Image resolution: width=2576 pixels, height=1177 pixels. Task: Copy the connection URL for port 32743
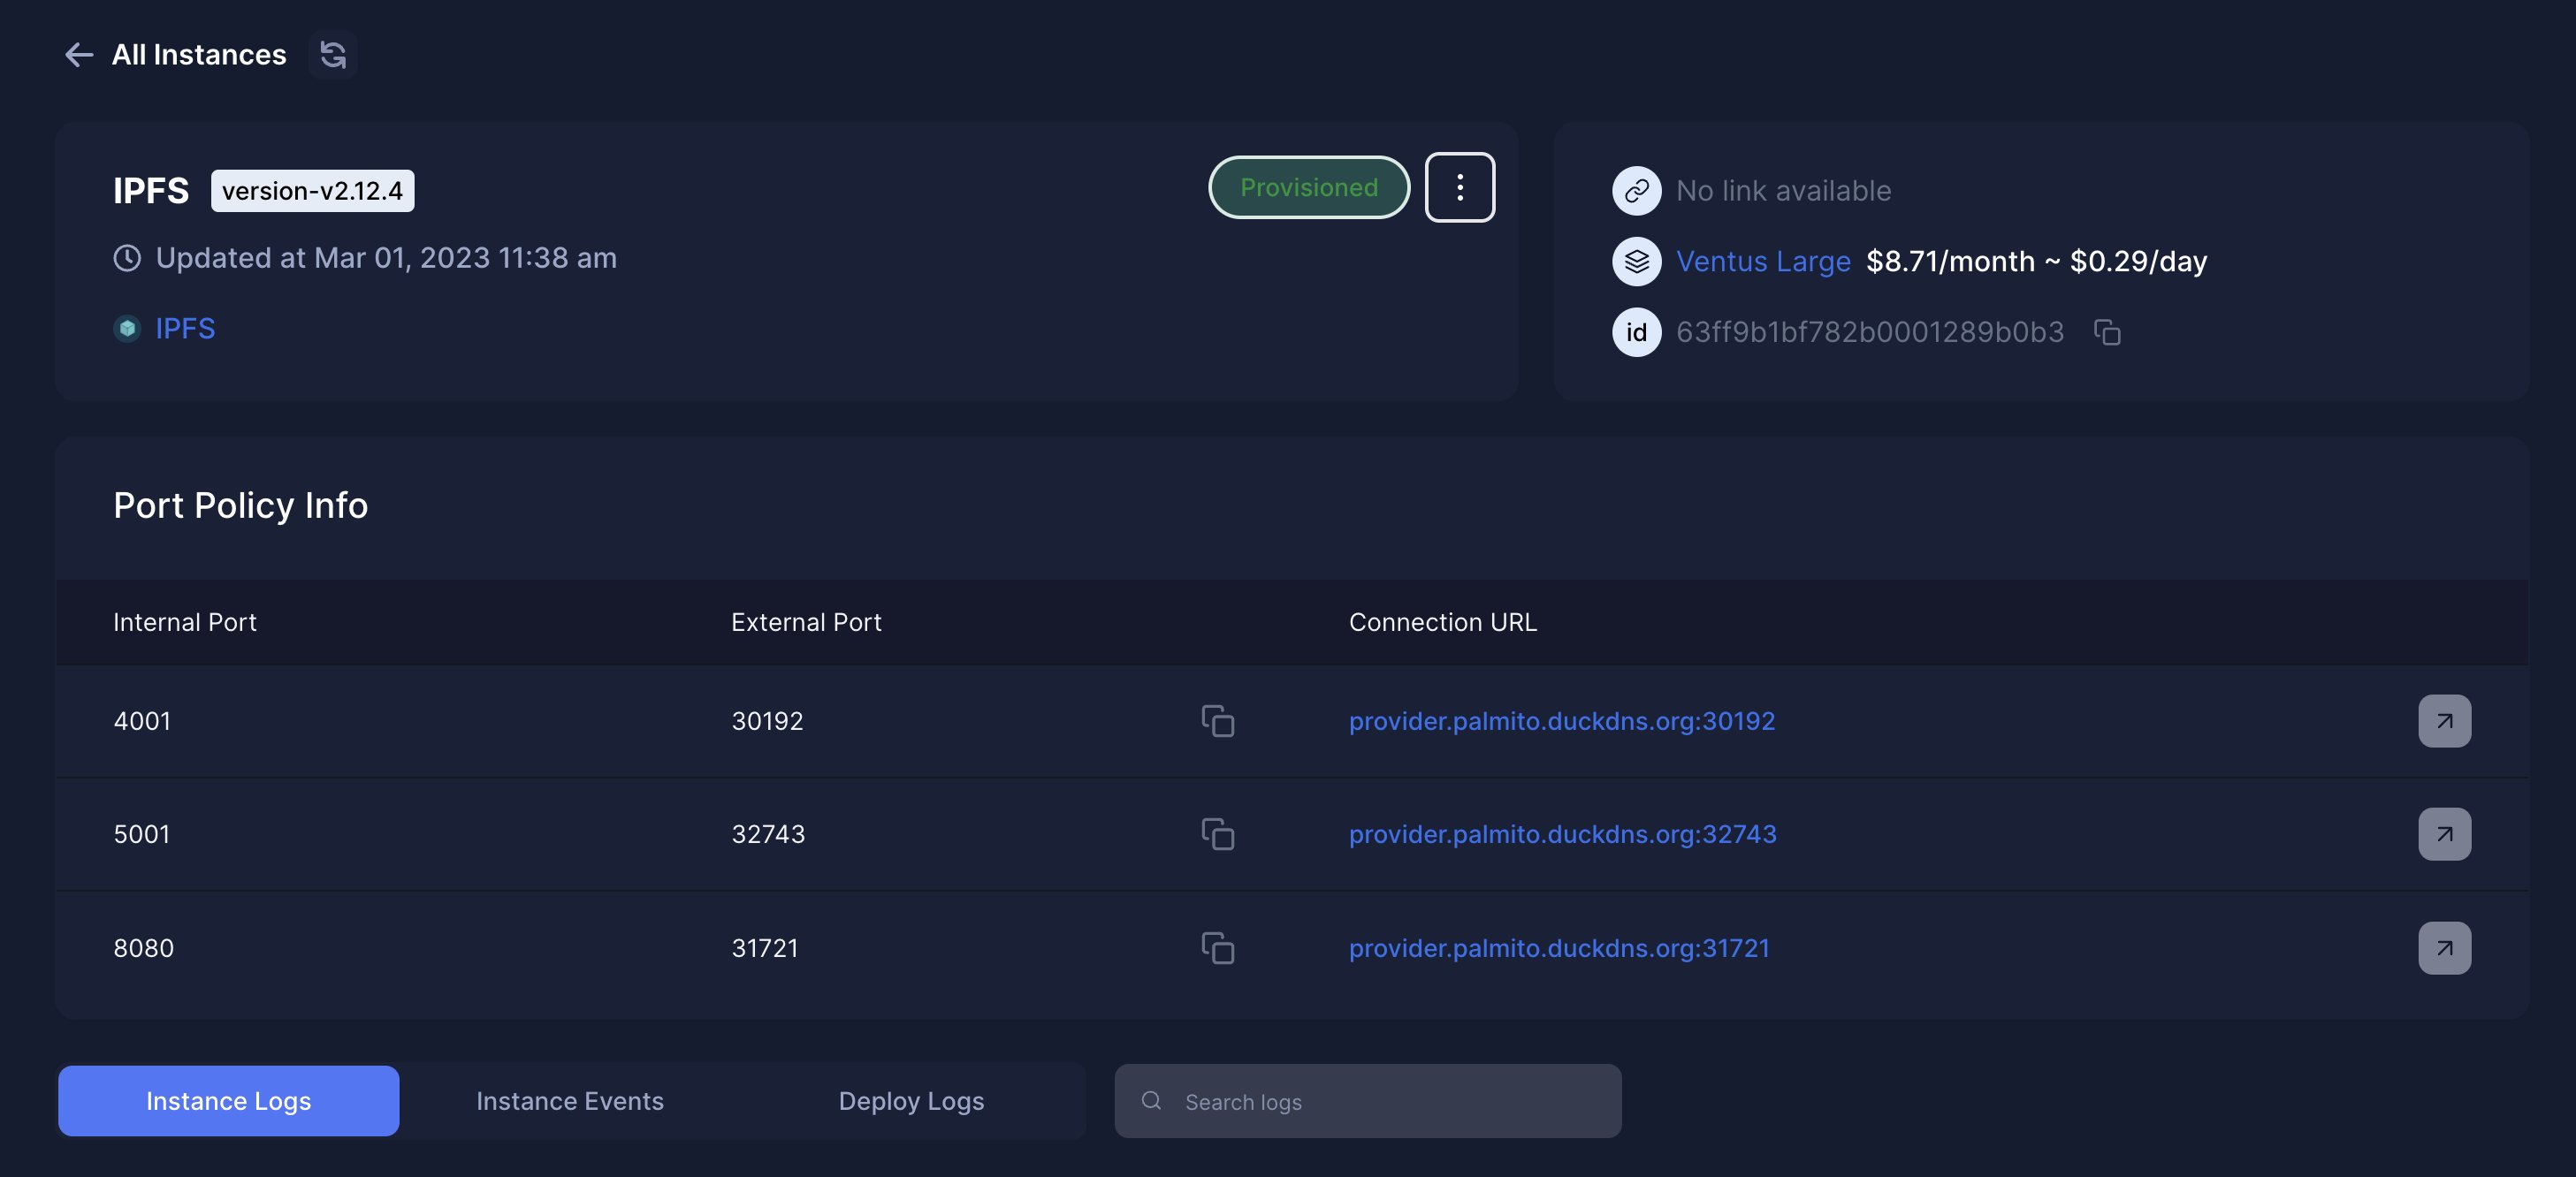pyautogui.click(x=1219, y=834)
